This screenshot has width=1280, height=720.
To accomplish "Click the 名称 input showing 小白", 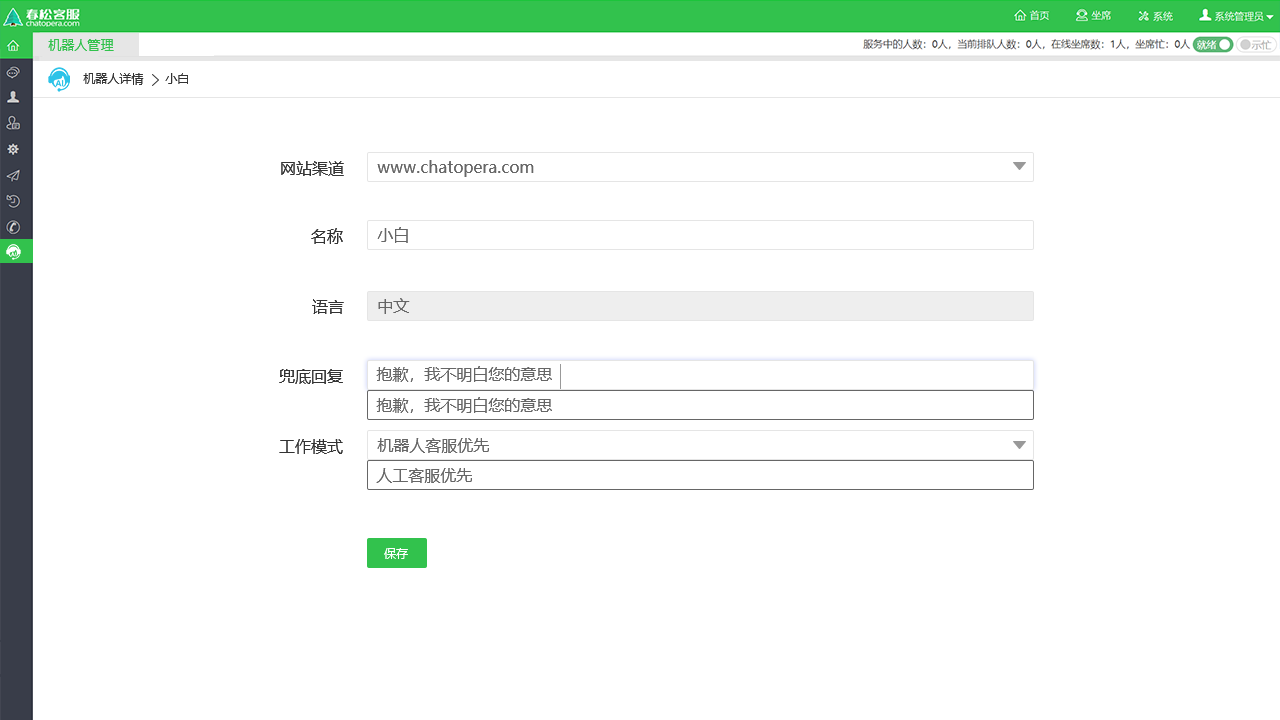I will 700,234.
